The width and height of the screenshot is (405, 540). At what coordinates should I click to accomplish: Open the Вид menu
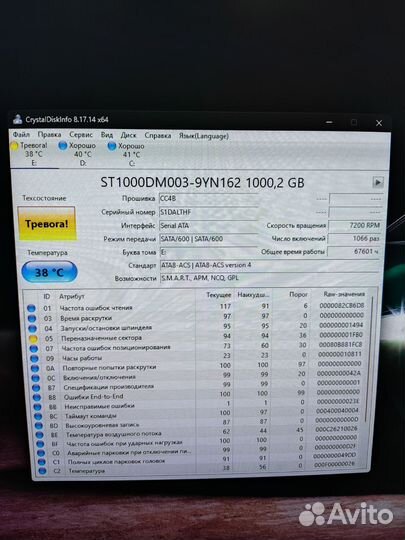(x=107, y=135)
